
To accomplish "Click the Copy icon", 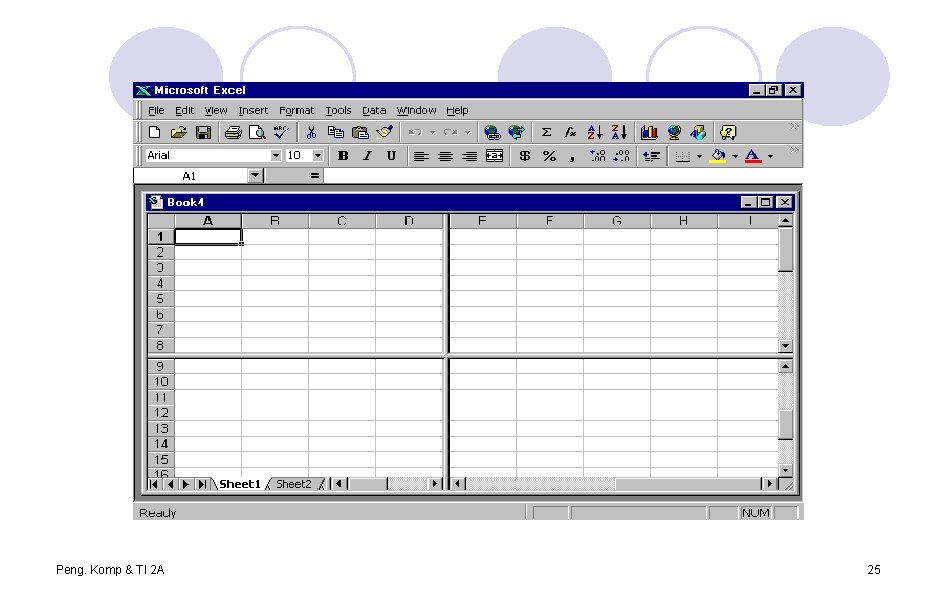I will coord(335,132).
